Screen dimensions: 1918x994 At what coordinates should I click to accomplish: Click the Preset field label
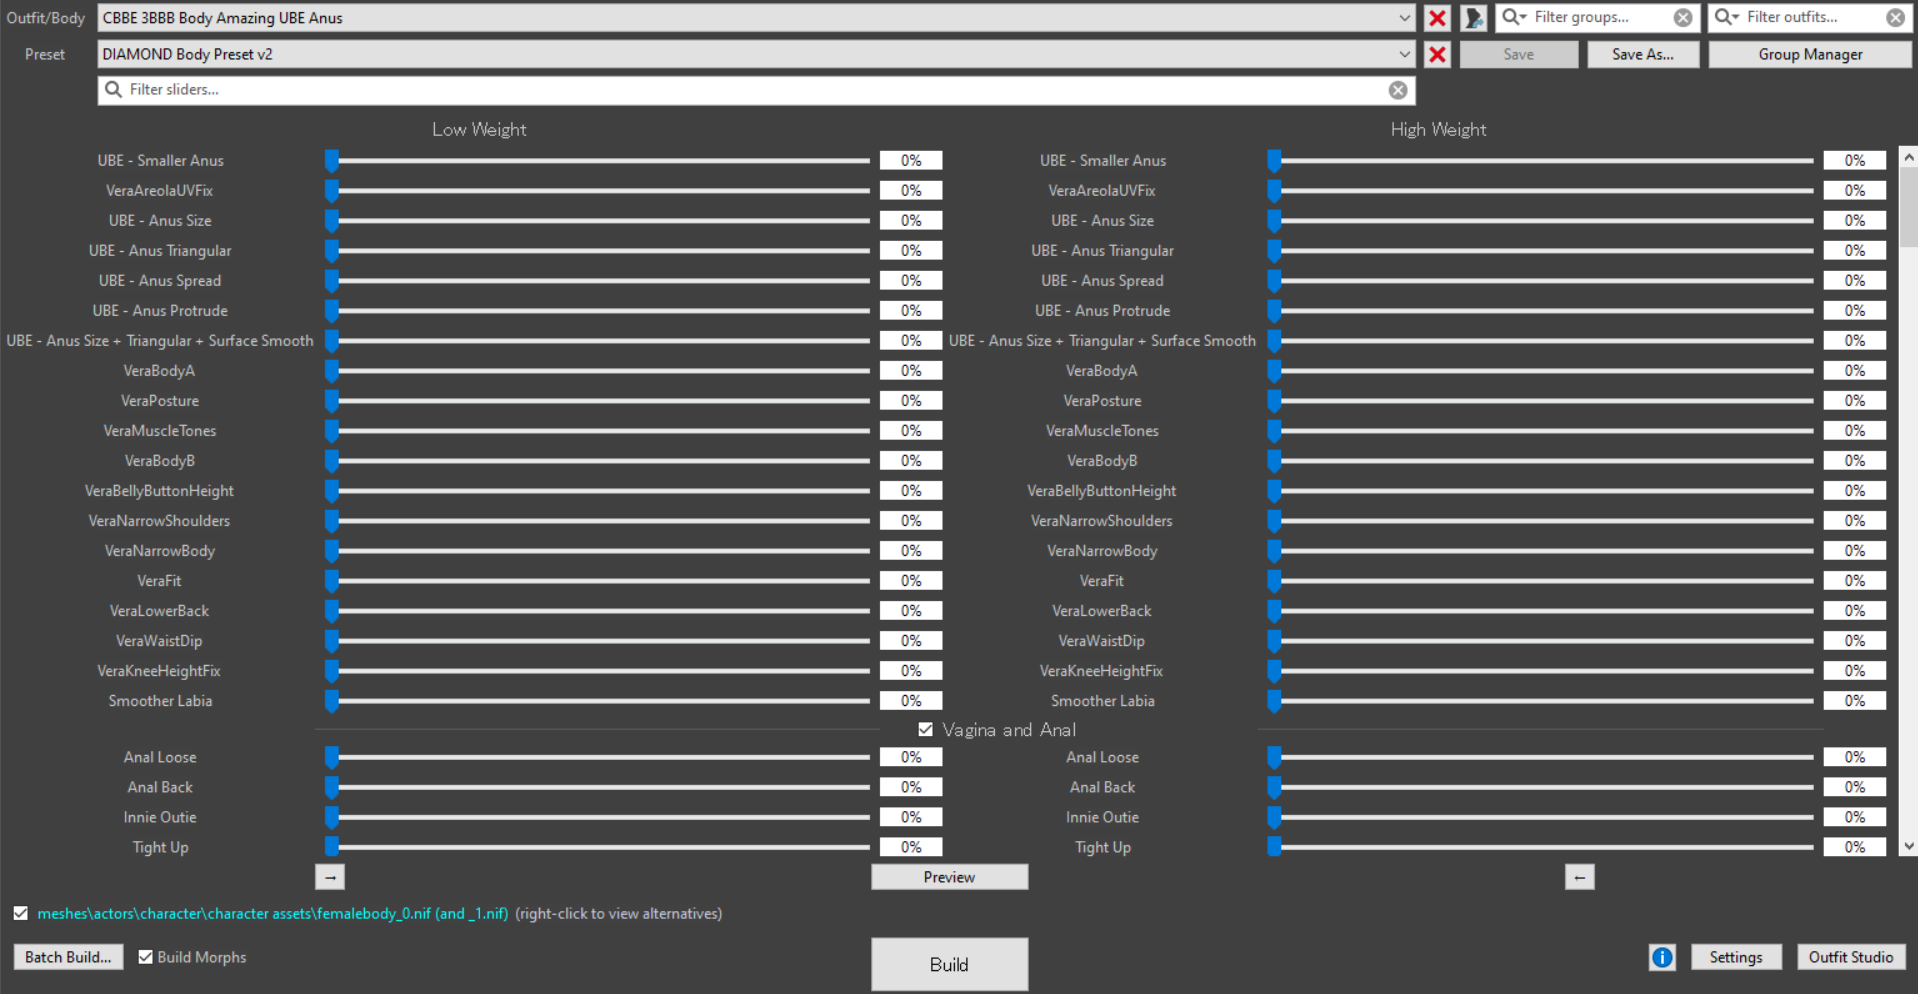pos(45,54)
